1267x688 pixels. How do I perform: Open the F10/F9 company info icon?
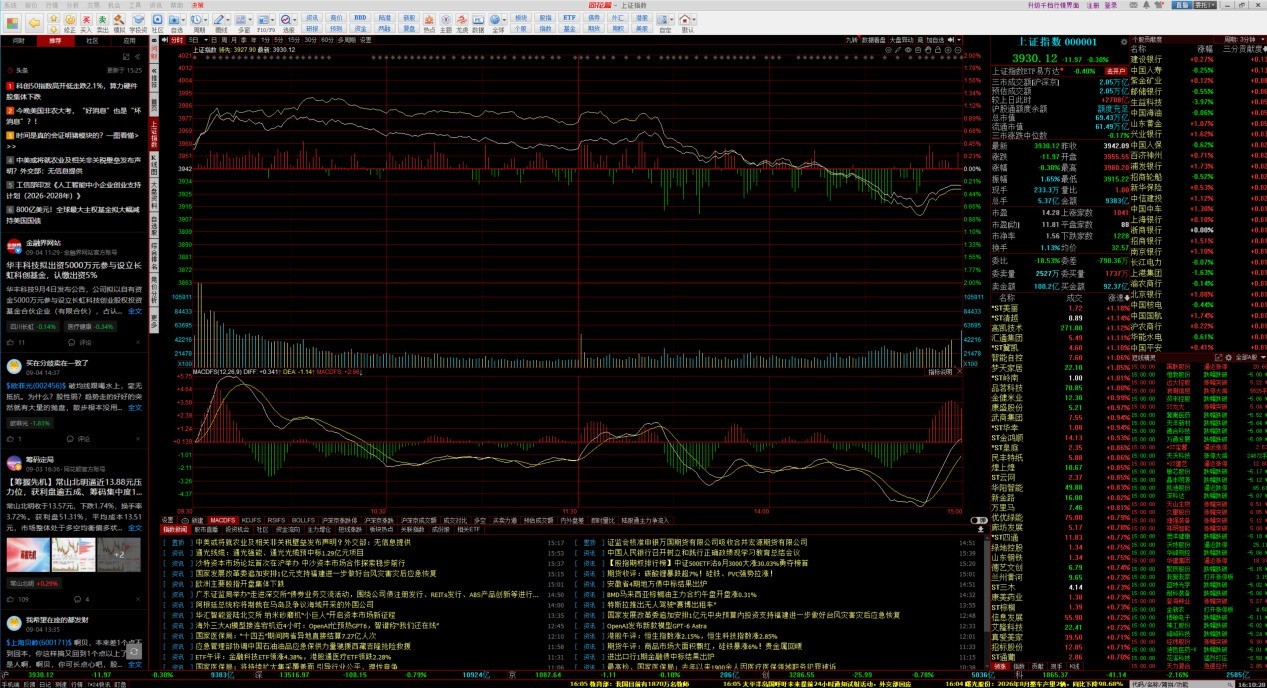[263, 22]
